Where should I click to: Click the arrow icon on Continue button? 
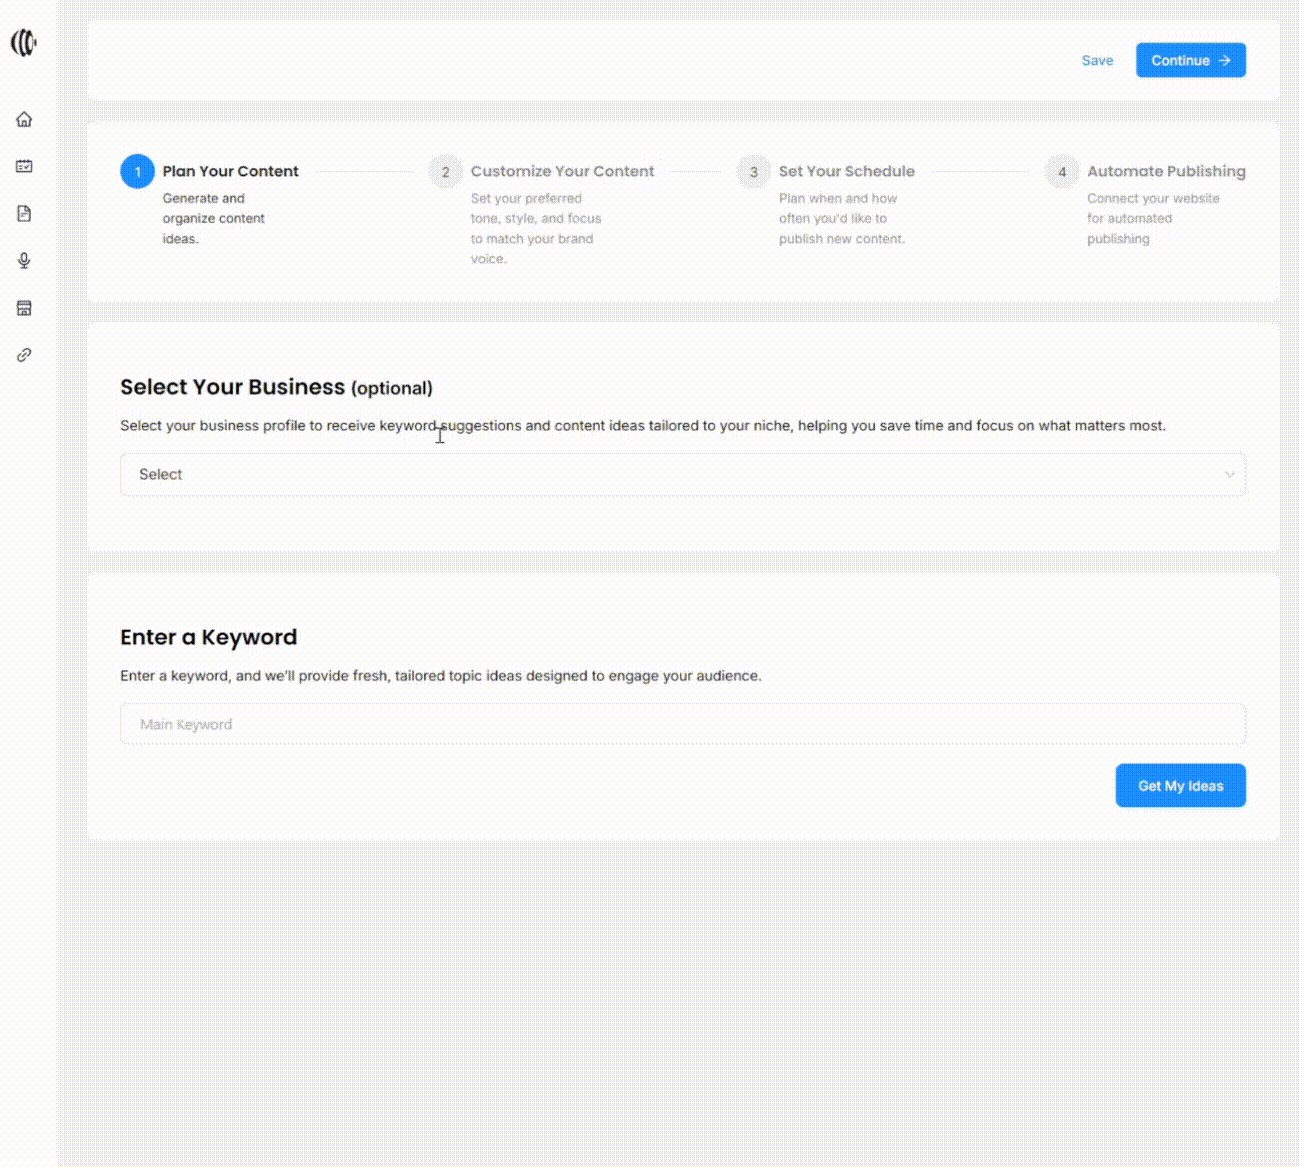pyautogui.click(x=1224, y=61)
